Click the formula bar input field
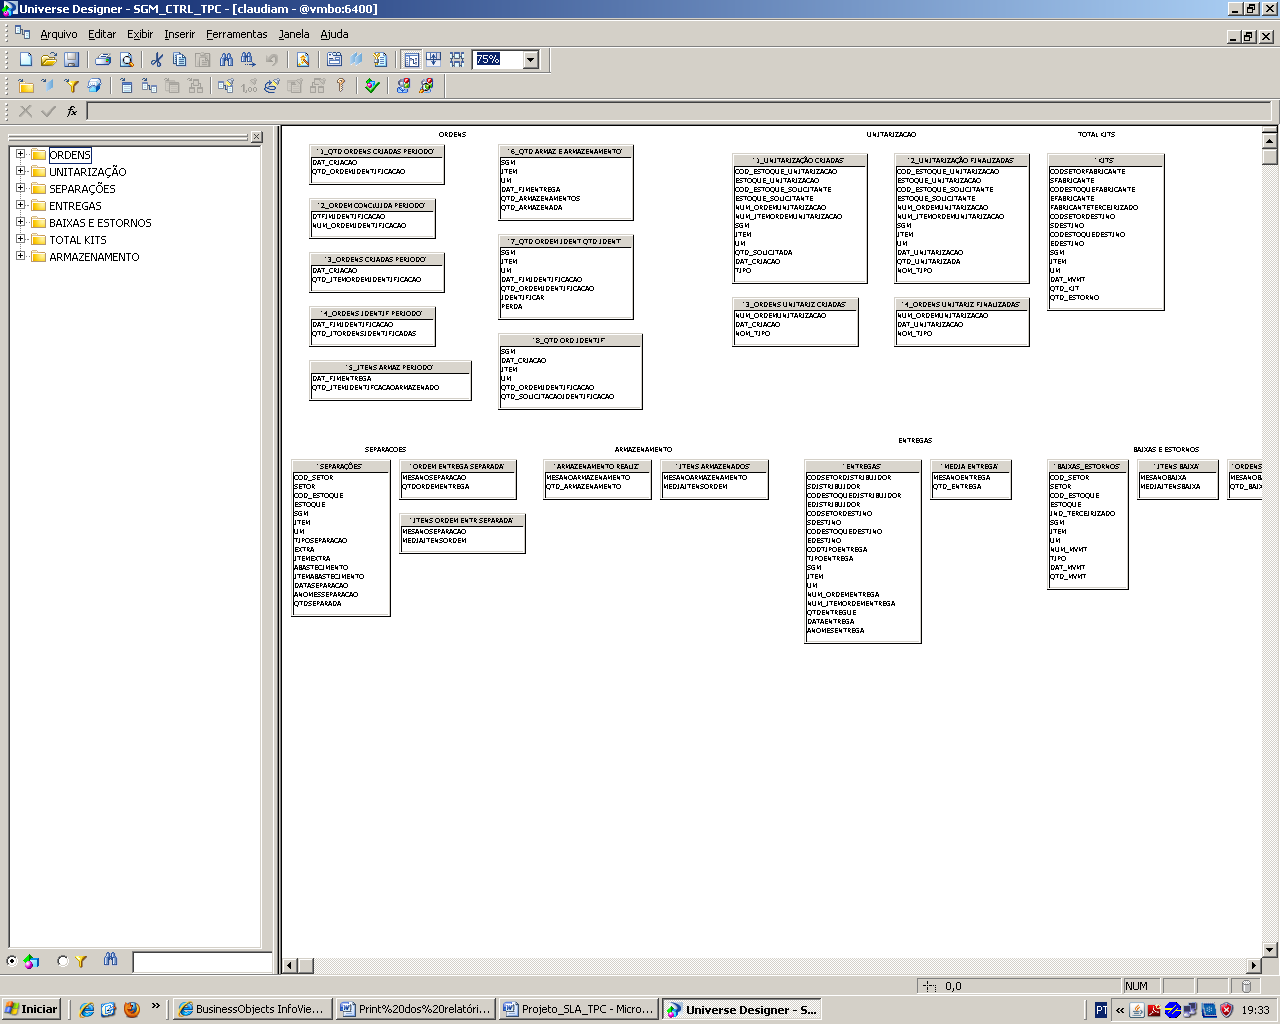 point(679,111)
